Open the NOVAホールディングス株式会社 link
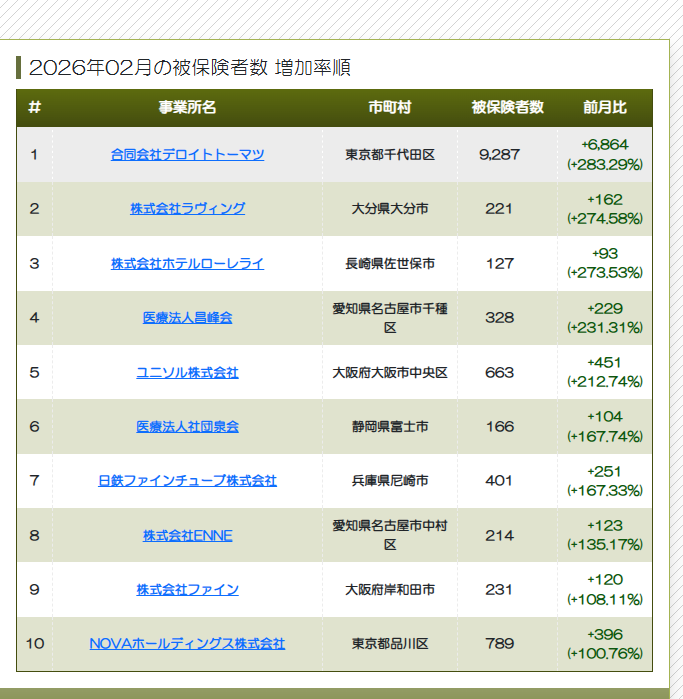 pos(187,644)
